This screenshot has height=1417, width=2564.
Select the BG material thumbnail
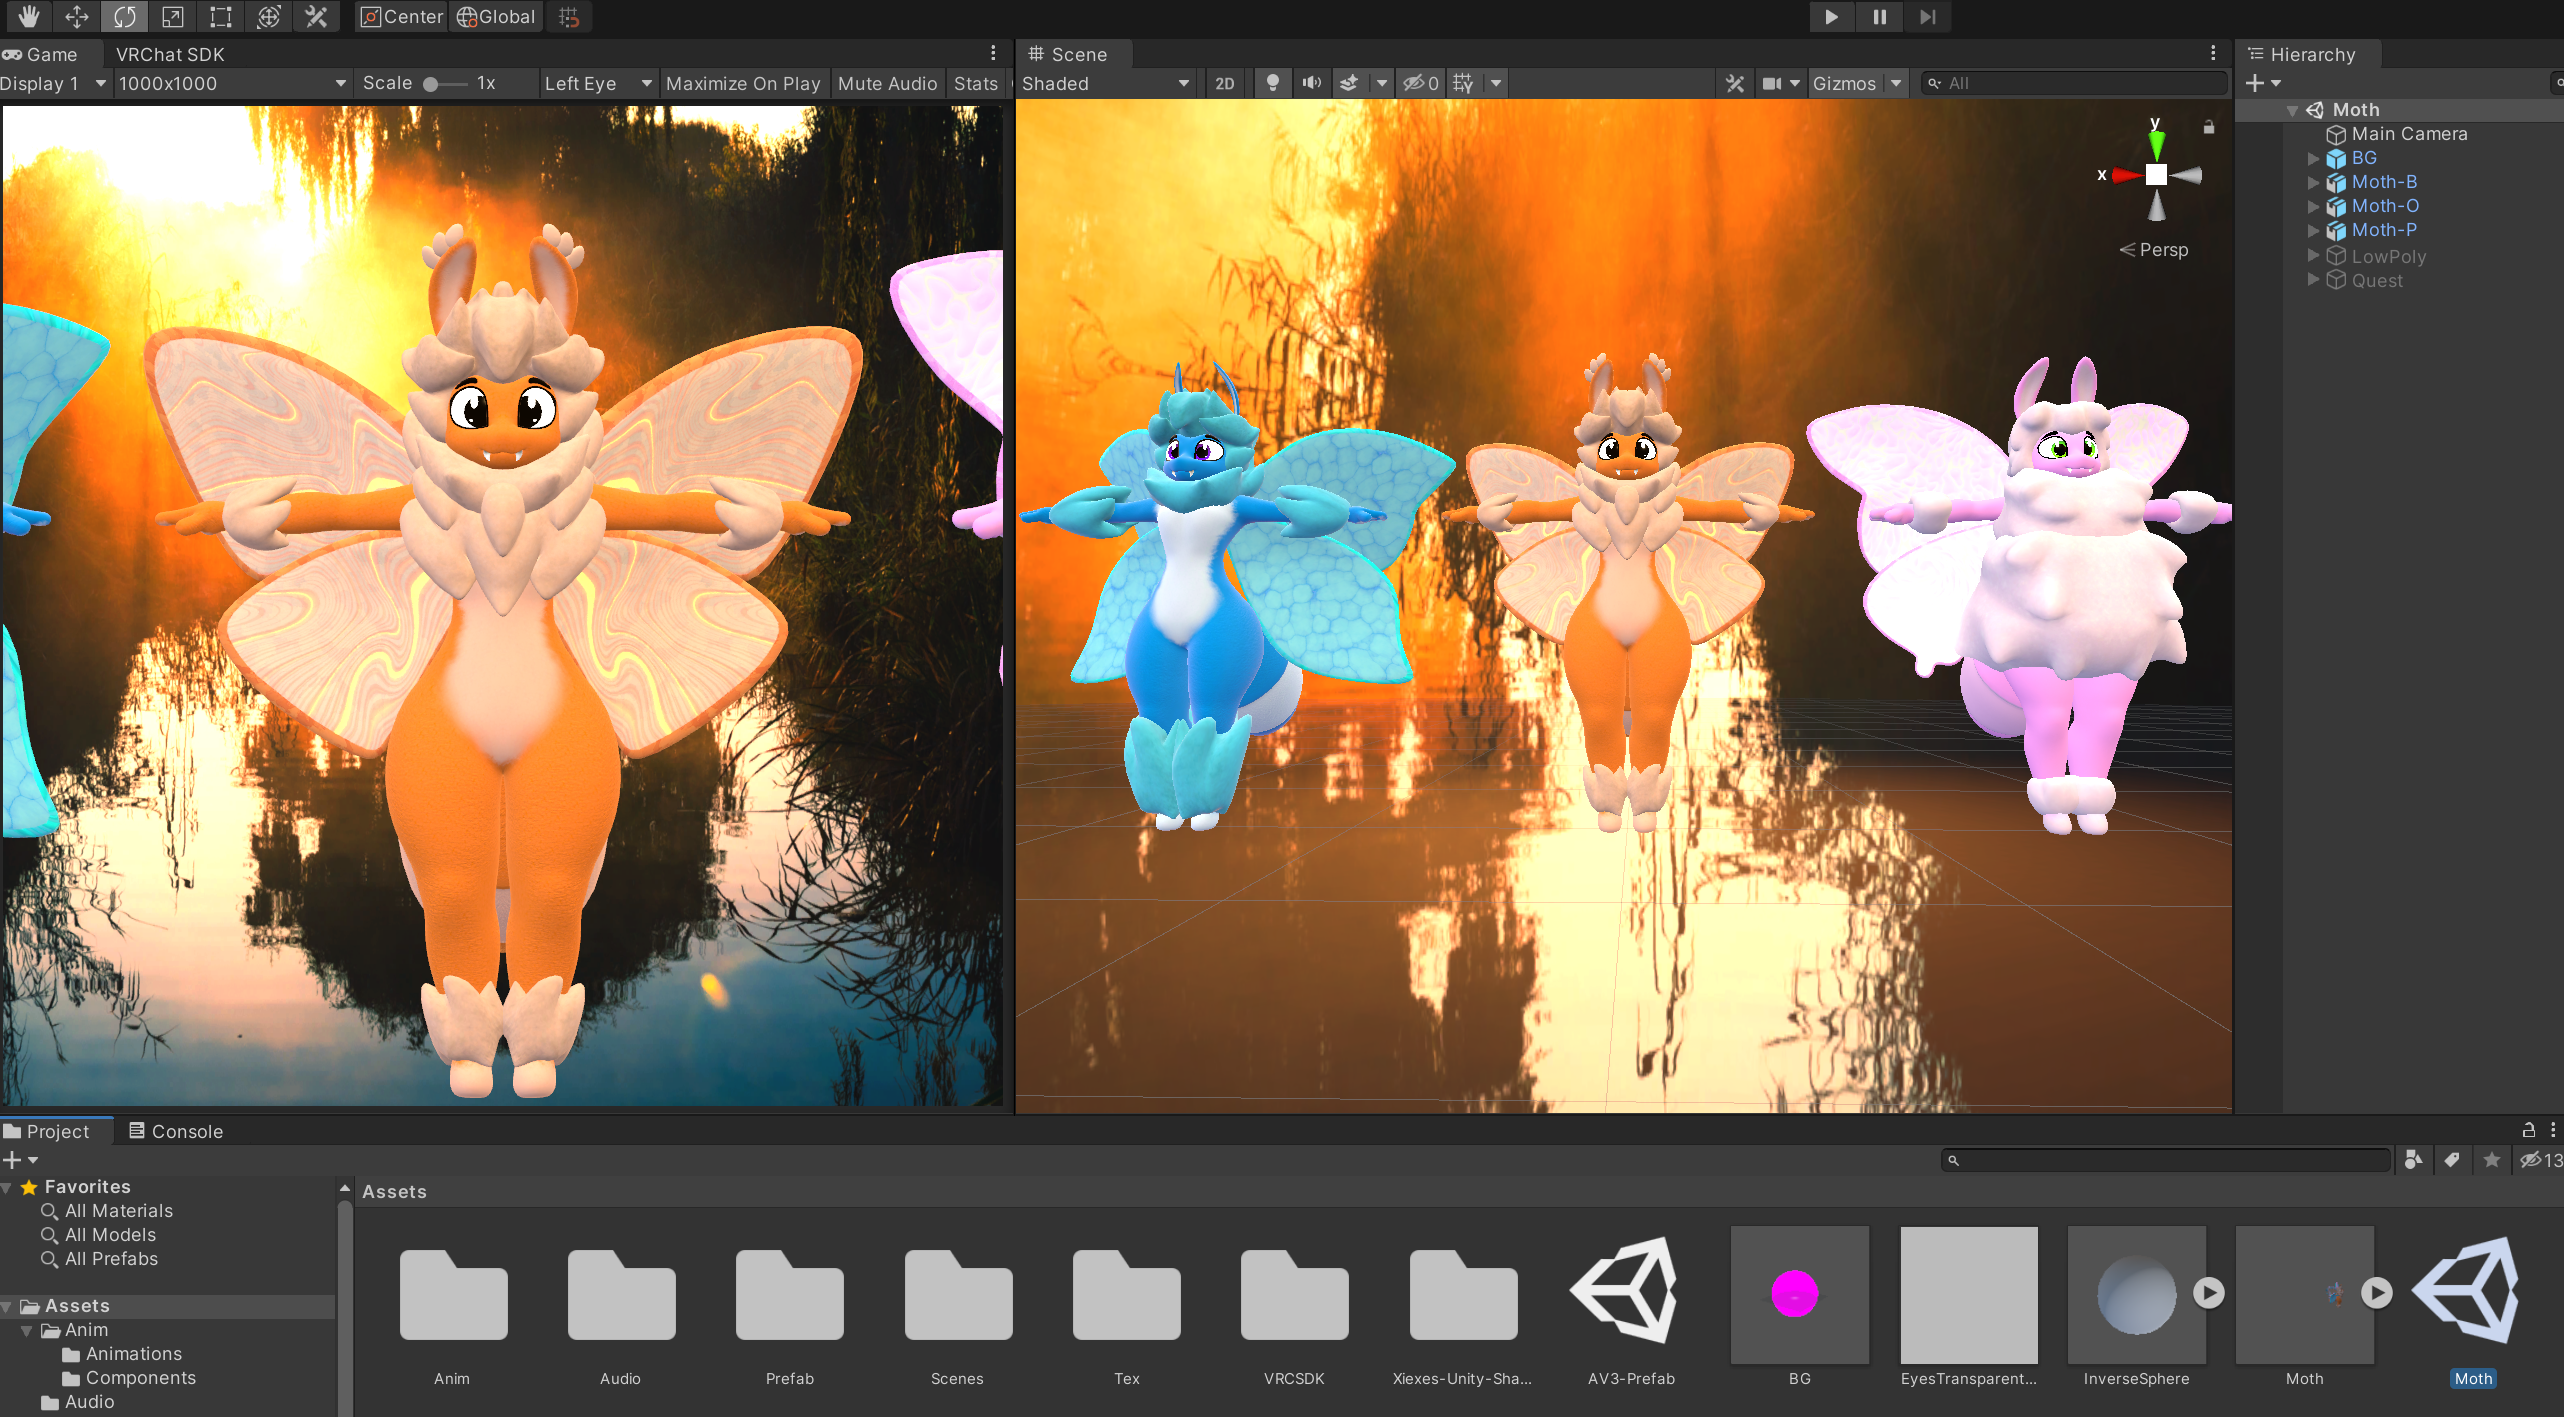(x=1799, y=1294)
